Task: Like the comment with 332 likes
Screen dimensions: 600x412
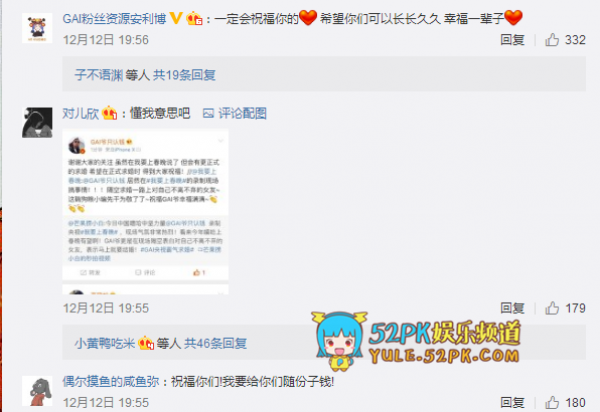Action: click(565, 40)
